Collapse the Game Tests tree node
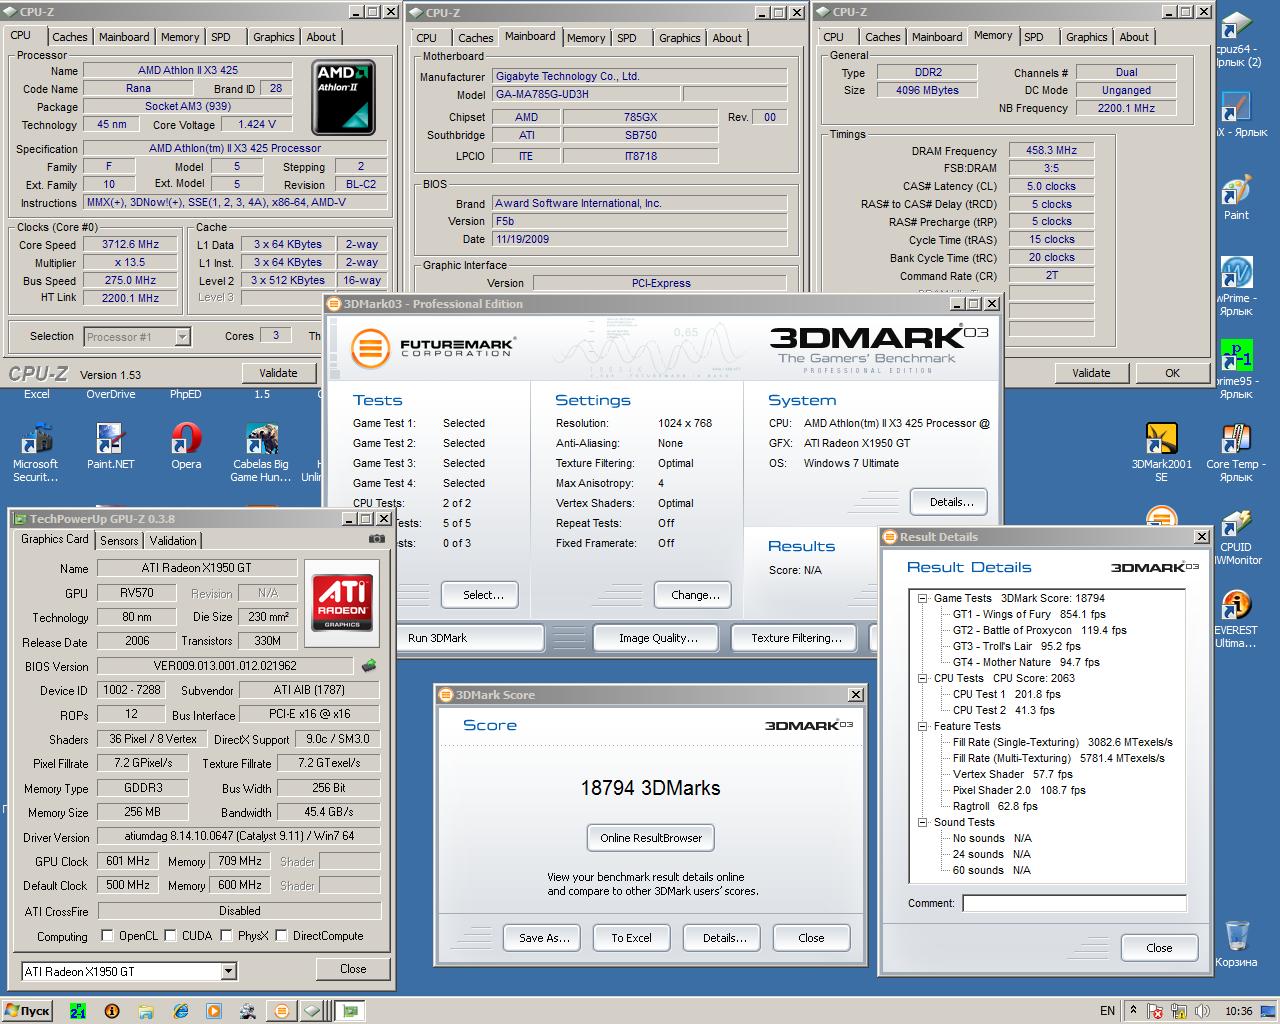Screen dimensions: 1280x1024 click(x=922, y=598)
